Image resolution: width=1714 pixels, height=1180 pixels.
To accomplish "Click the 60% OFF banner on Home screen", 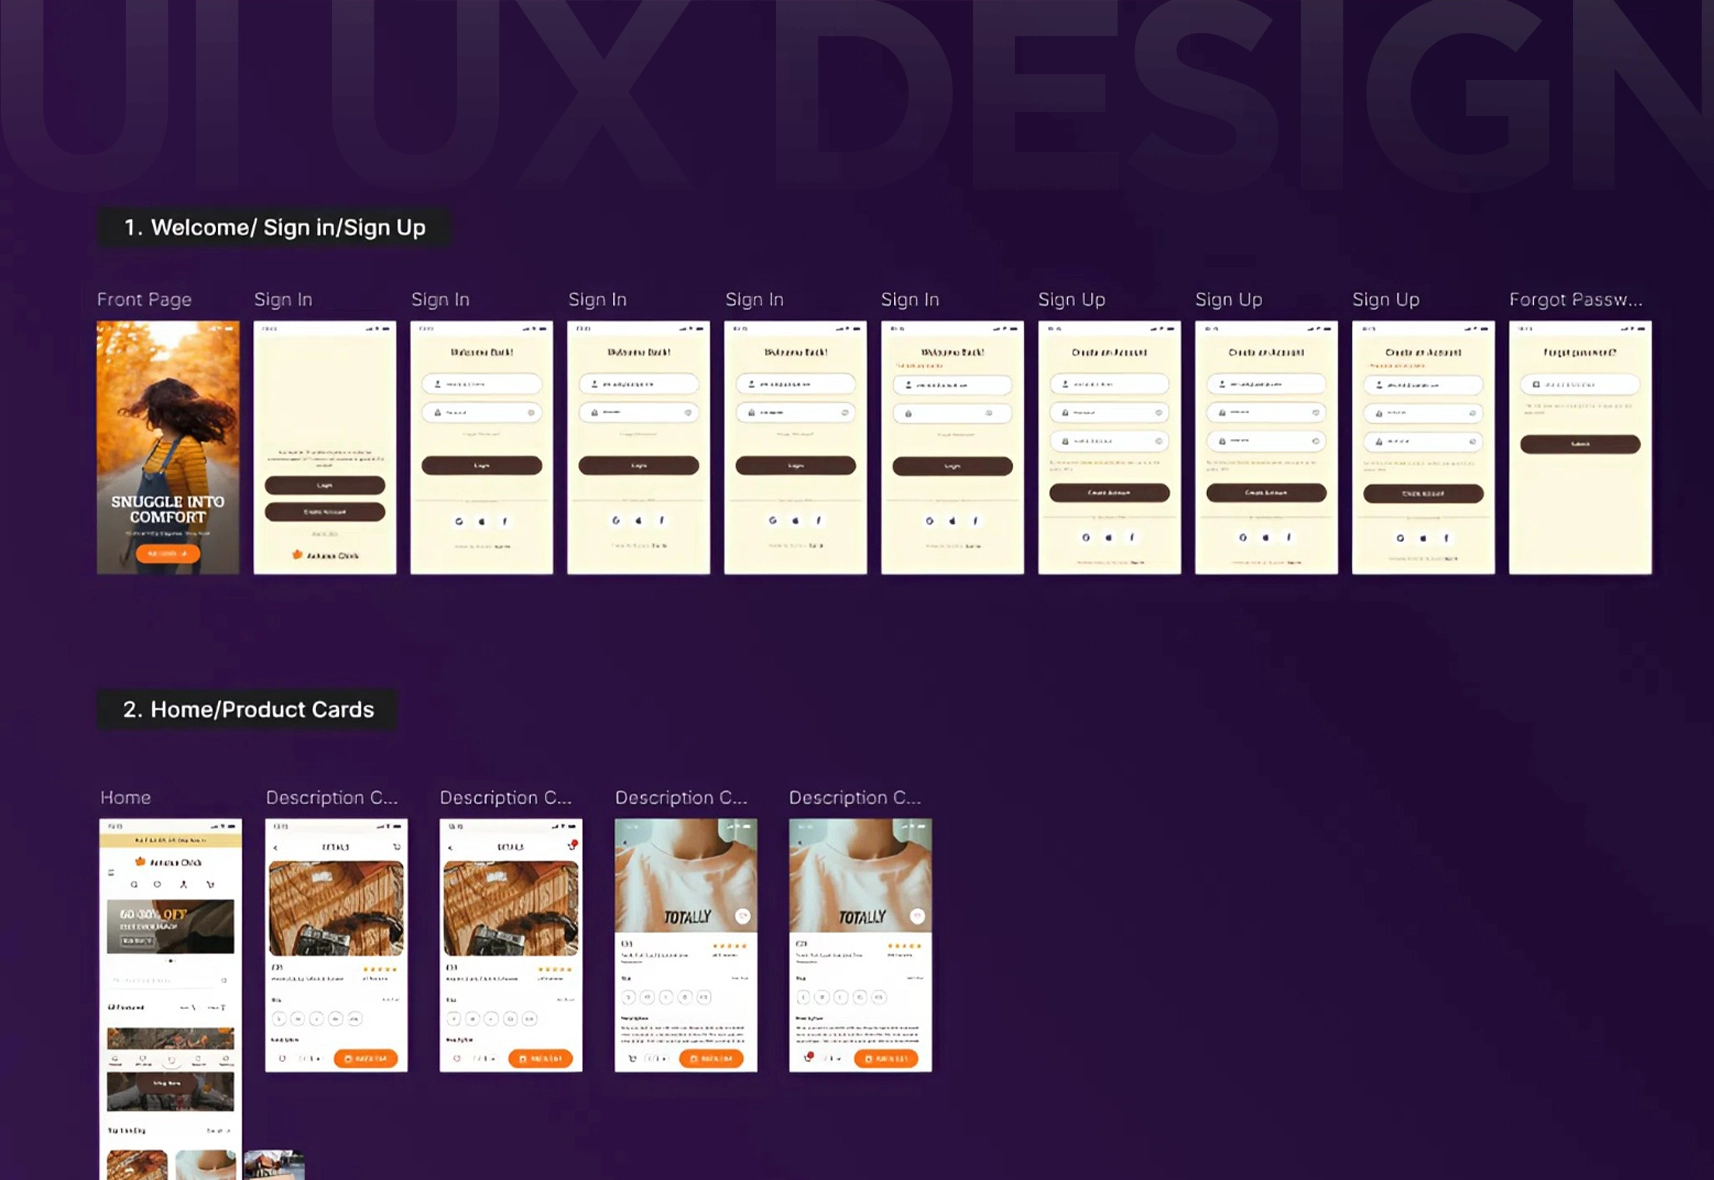I will 170,926.
